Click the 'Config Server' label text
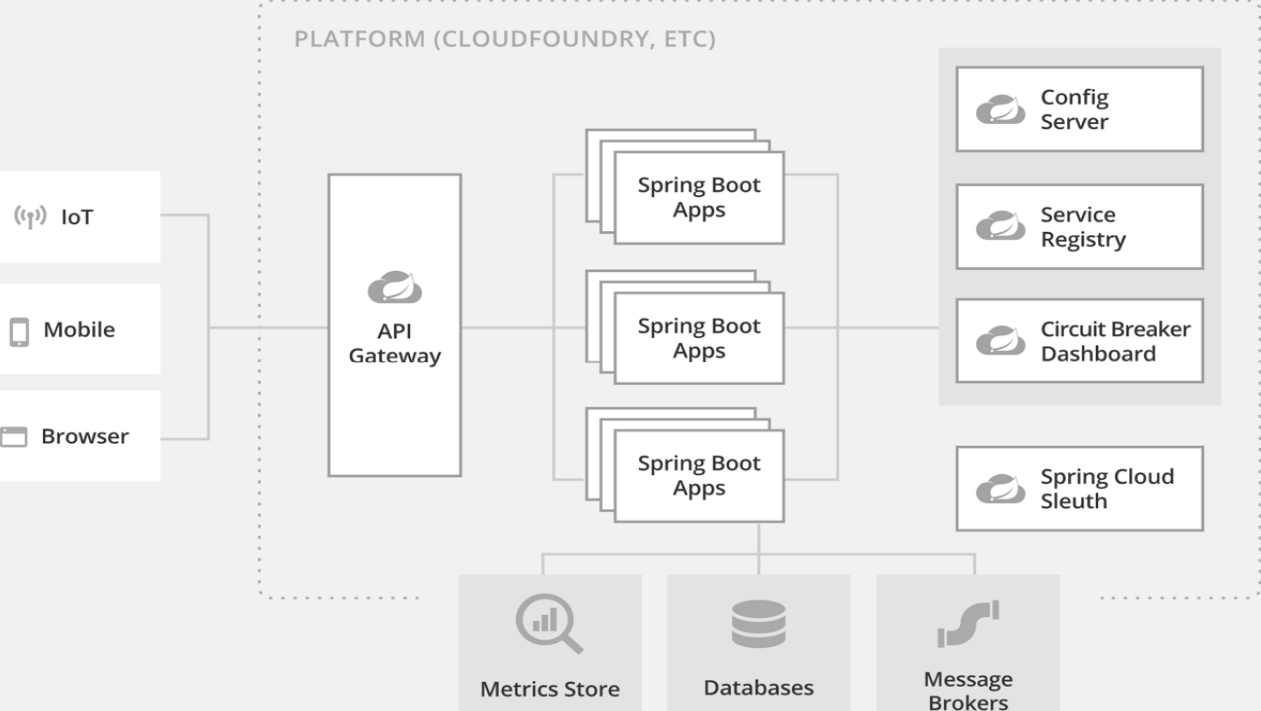The width and height of the screenshot is (1261, 711). point(1075,110)
